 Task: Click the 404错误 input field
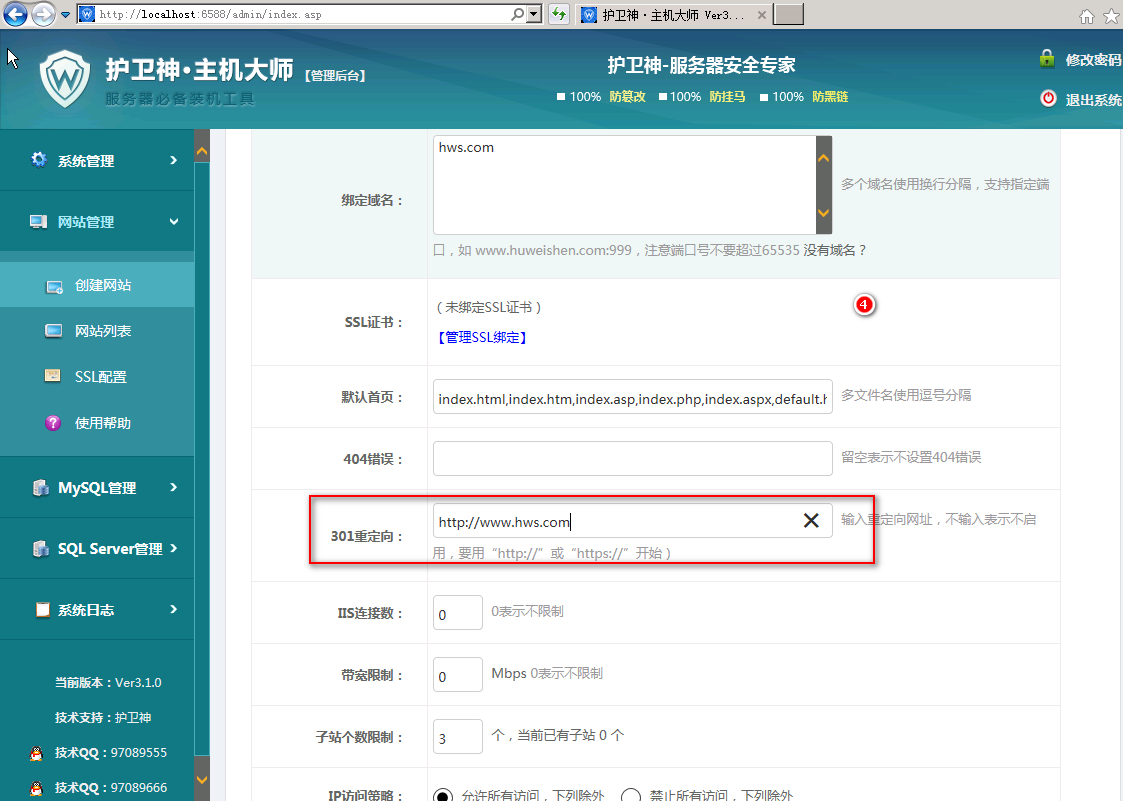(x=632, y=458)
